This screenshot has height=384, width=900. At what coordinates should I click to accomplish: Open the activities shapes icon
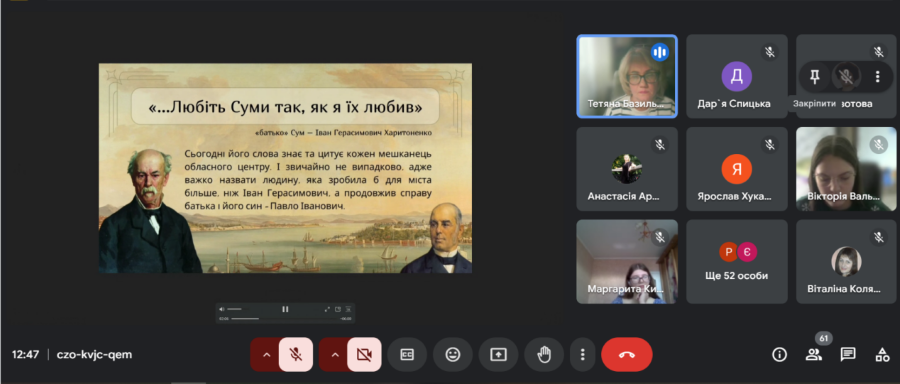(x=882, y=355)
